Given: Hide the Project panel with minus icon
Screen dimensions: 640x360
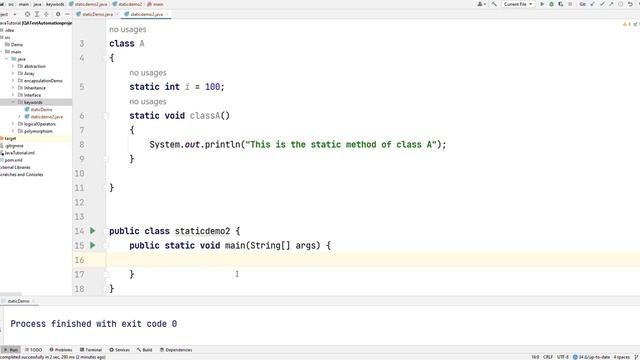Looking at the screenshot, I should tap(67, 14).
